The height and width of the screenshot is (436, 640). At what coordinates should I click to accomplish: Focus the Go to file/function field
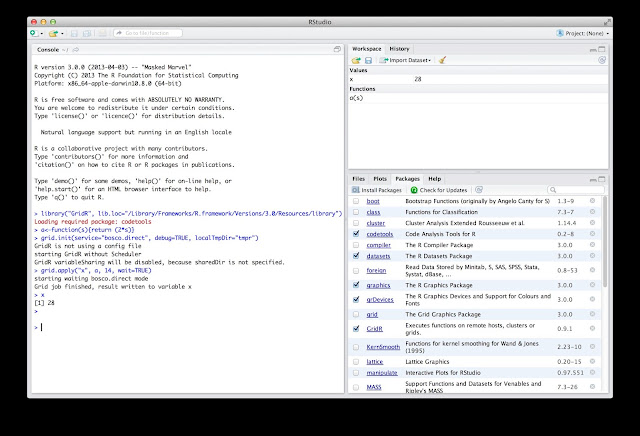148,33
